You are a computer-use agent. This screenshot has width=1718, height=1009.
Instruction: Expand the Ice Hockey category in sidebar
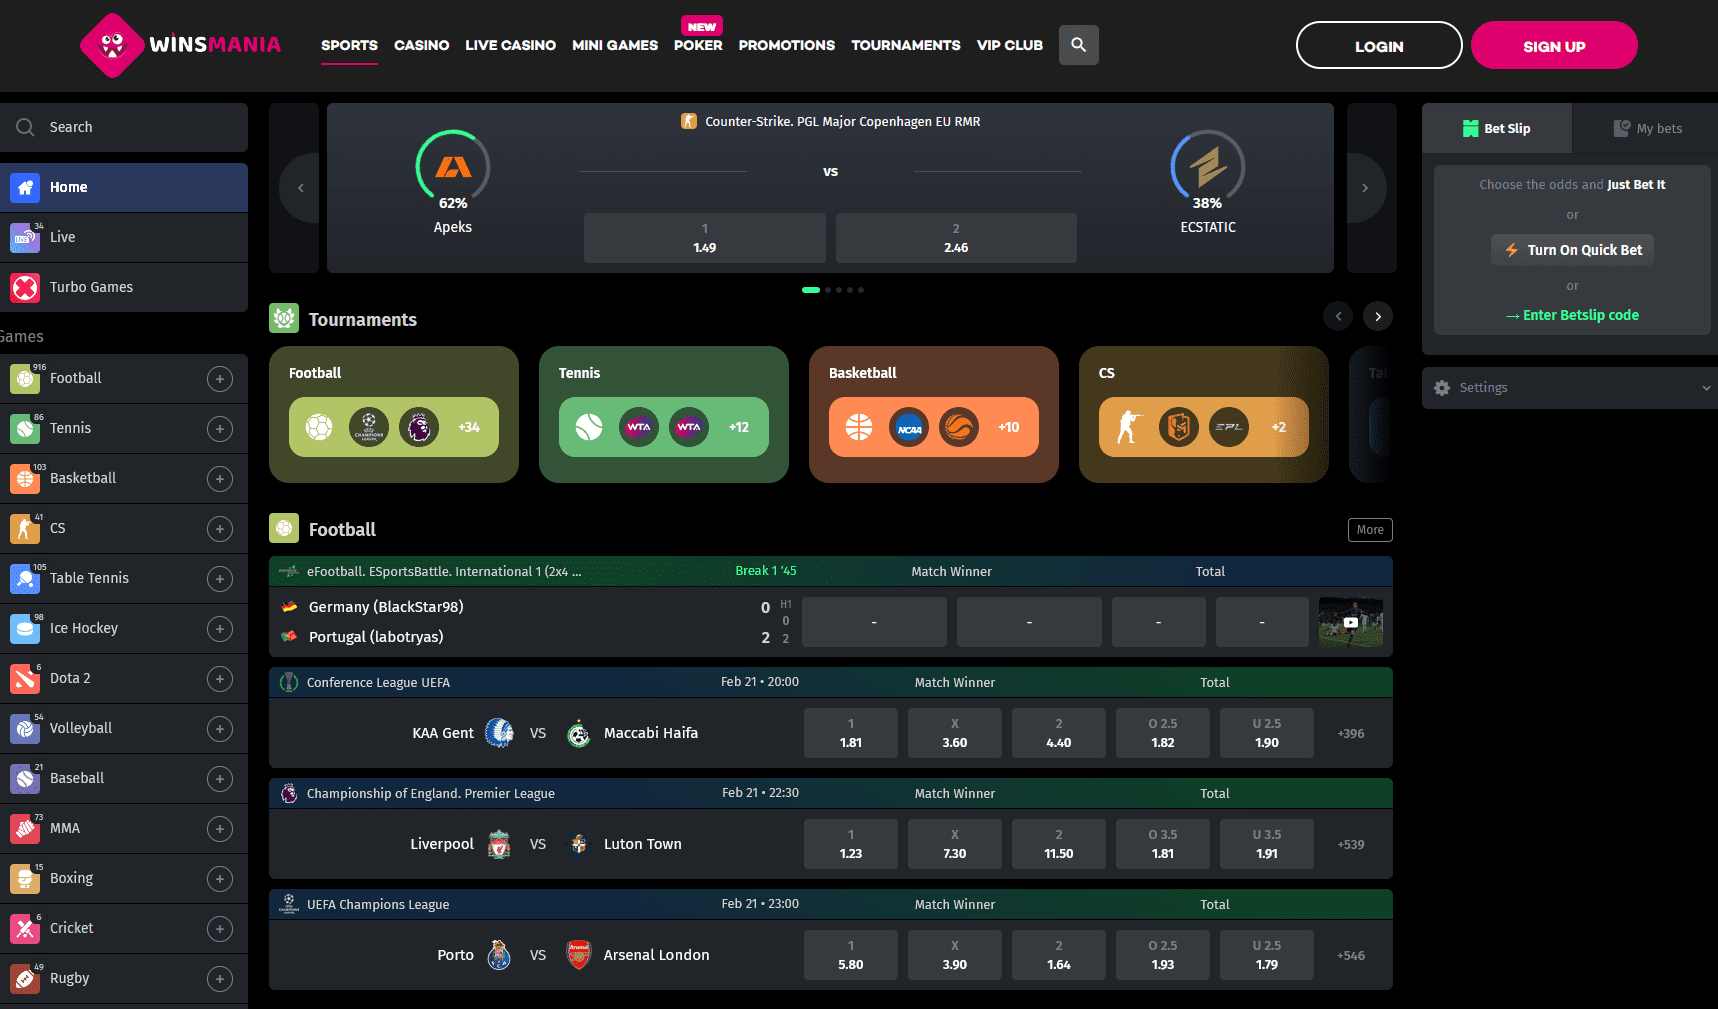(220, 629)
